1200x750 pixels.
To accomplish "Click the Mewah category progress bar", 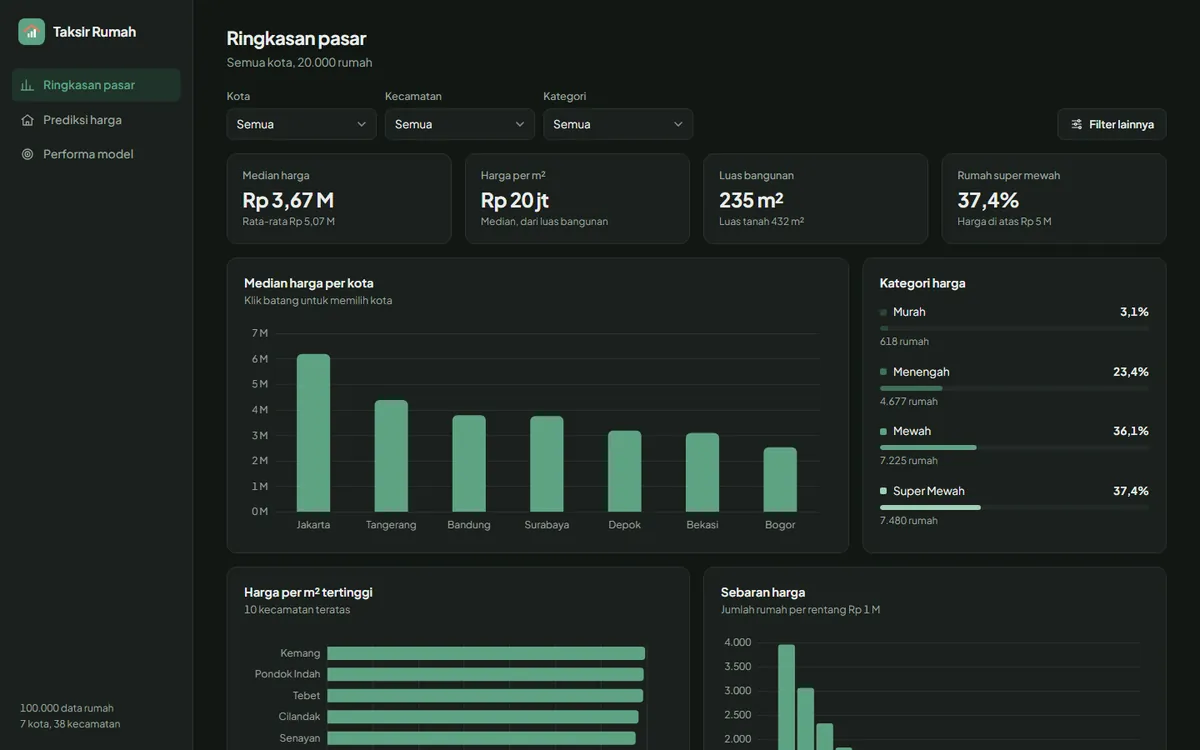I will pyautogui.click(x=1014, y=447).
